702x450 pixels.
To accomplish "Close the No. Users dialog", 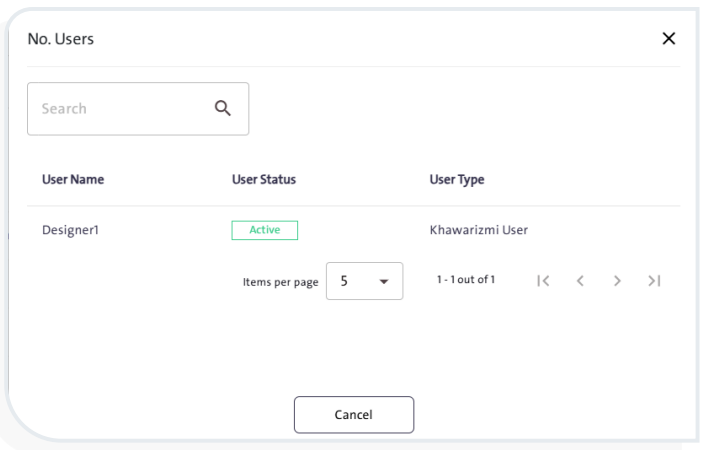I will coord(669,38).
